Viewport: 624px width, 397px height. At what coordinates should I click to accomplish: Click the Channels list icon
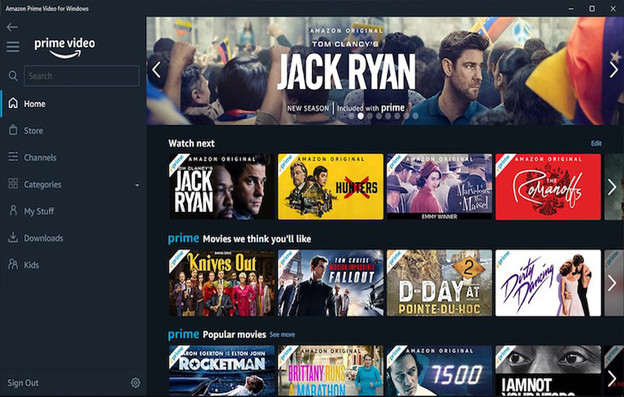[13, 157]
